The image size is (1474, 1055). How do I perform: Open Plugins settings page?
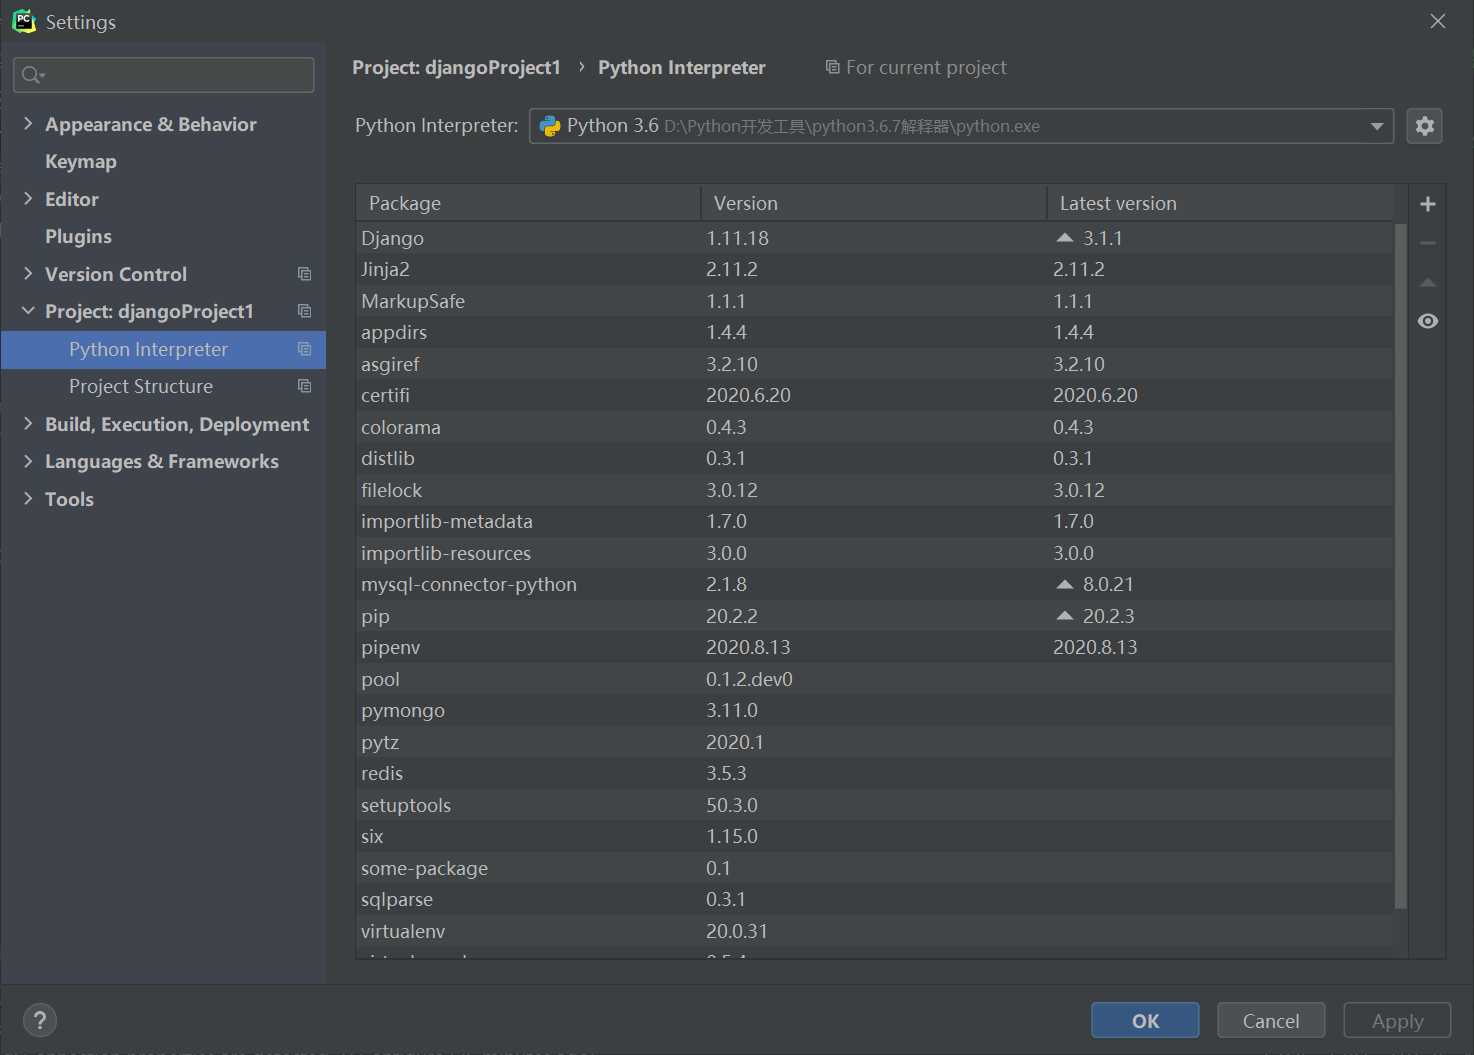click(x=78, y=236)
